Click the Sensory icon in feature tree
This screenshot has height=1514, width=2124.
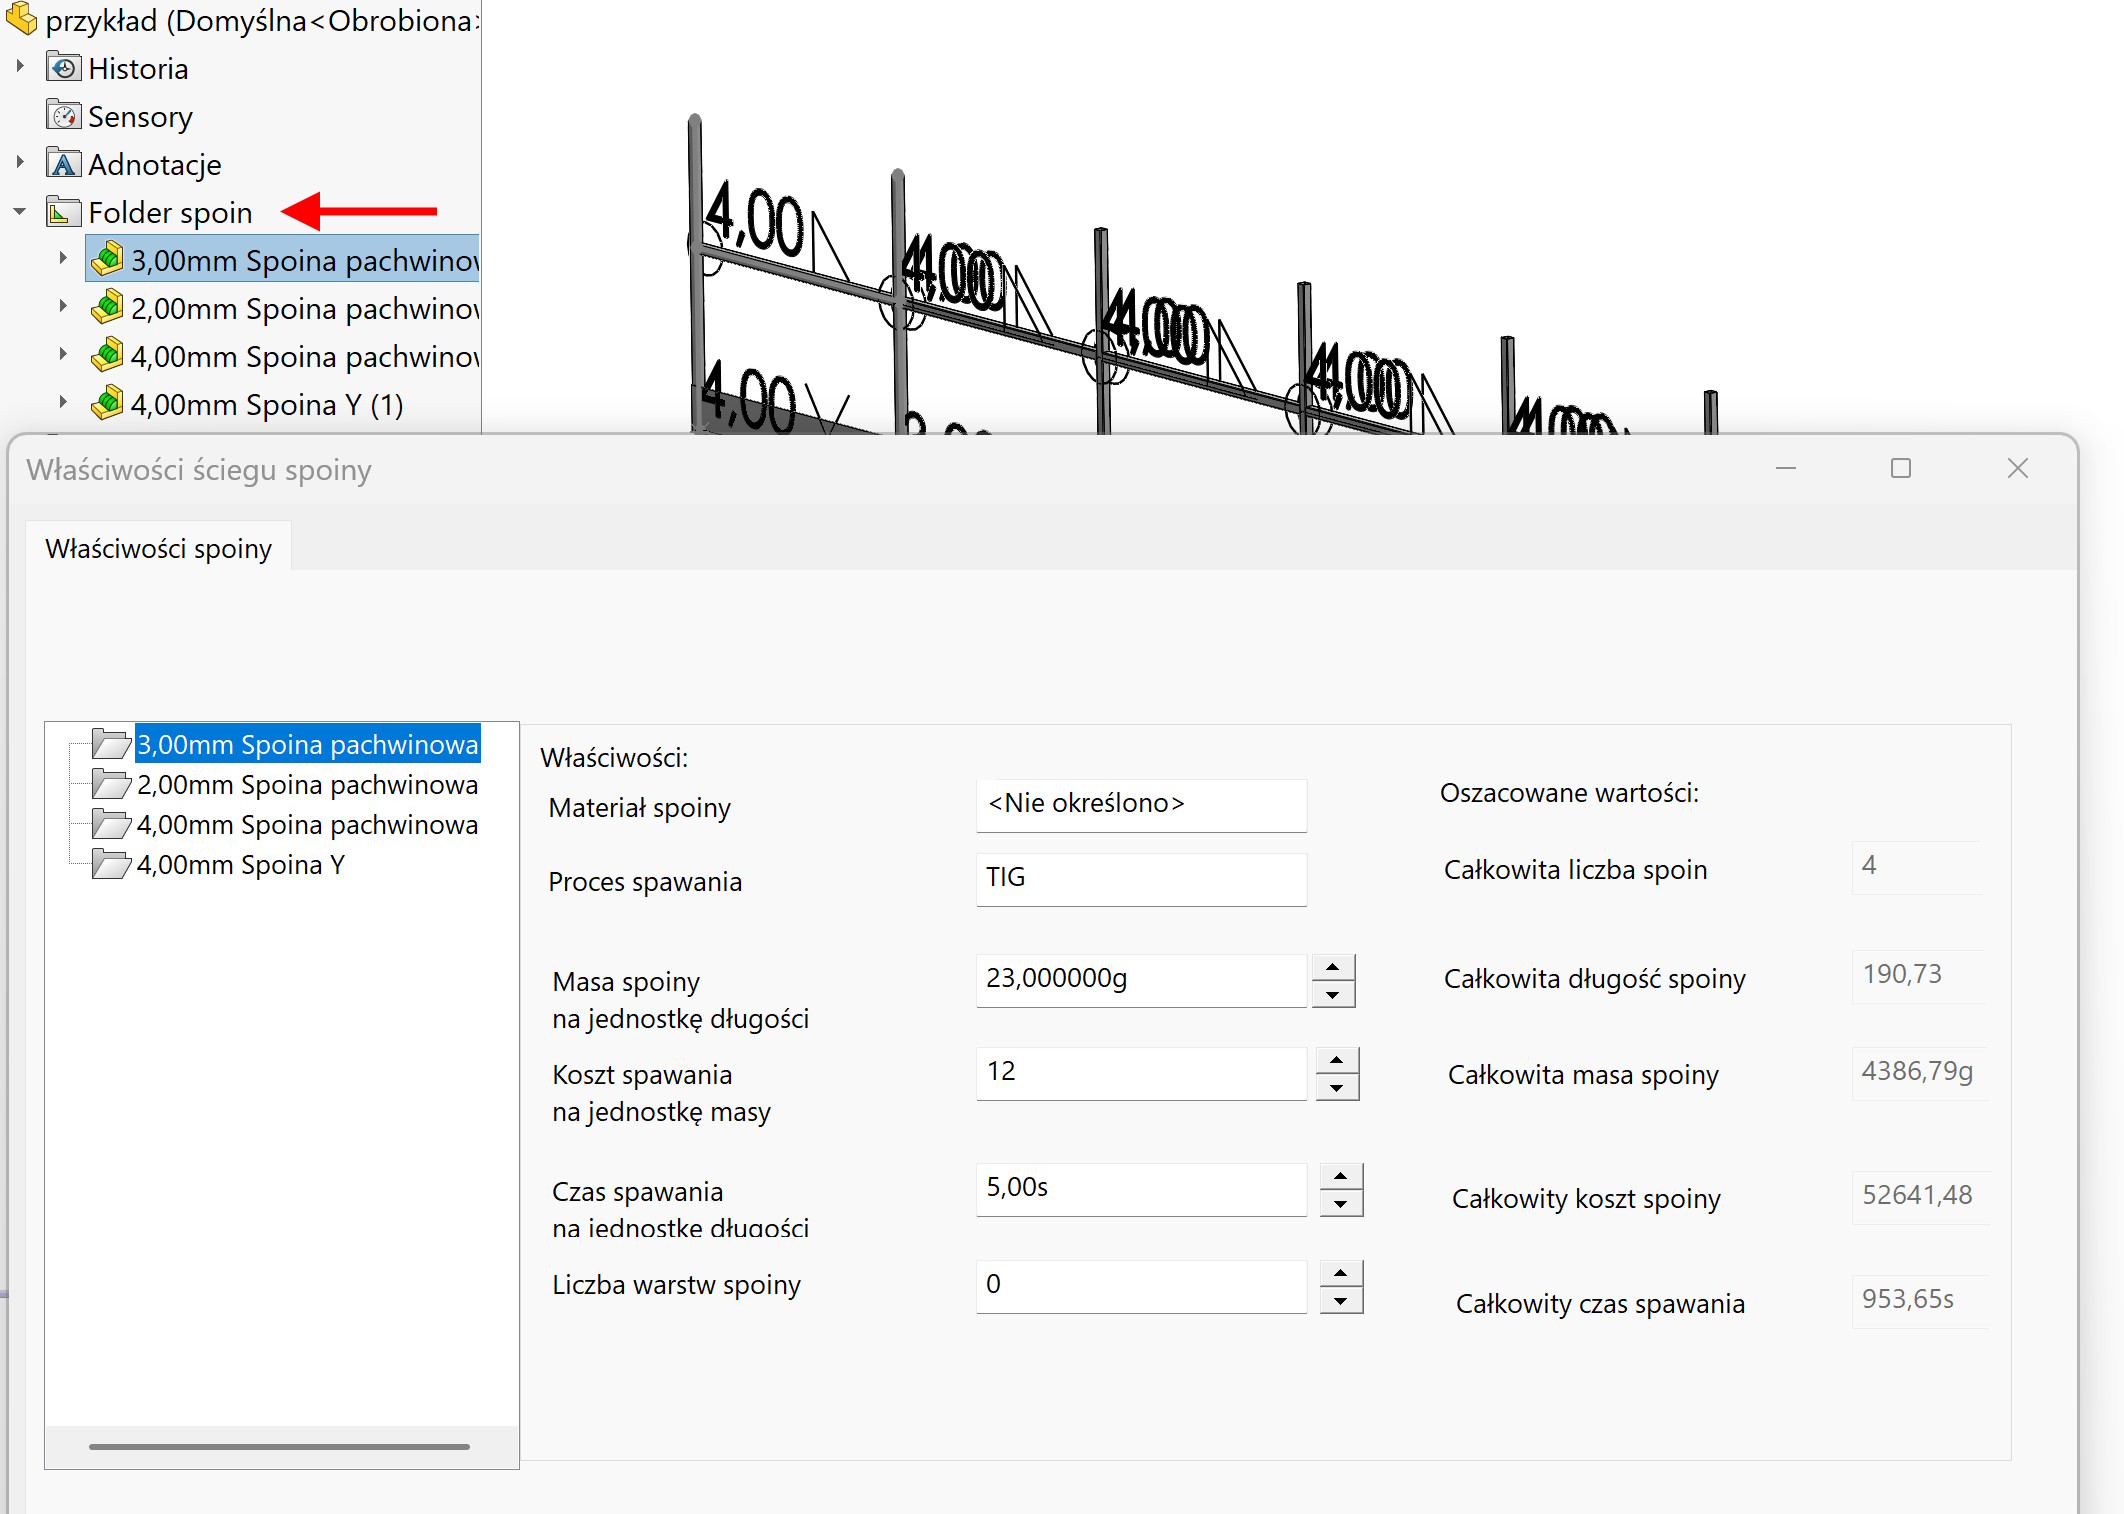(64, 116)
